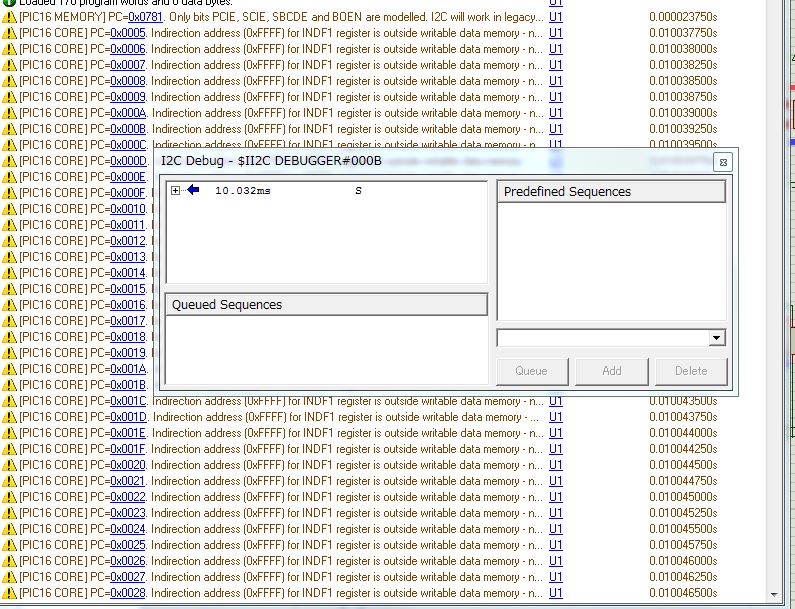
Task: Click warning icon on PC=0x0013 row
Action: click(x=9, y=257)
